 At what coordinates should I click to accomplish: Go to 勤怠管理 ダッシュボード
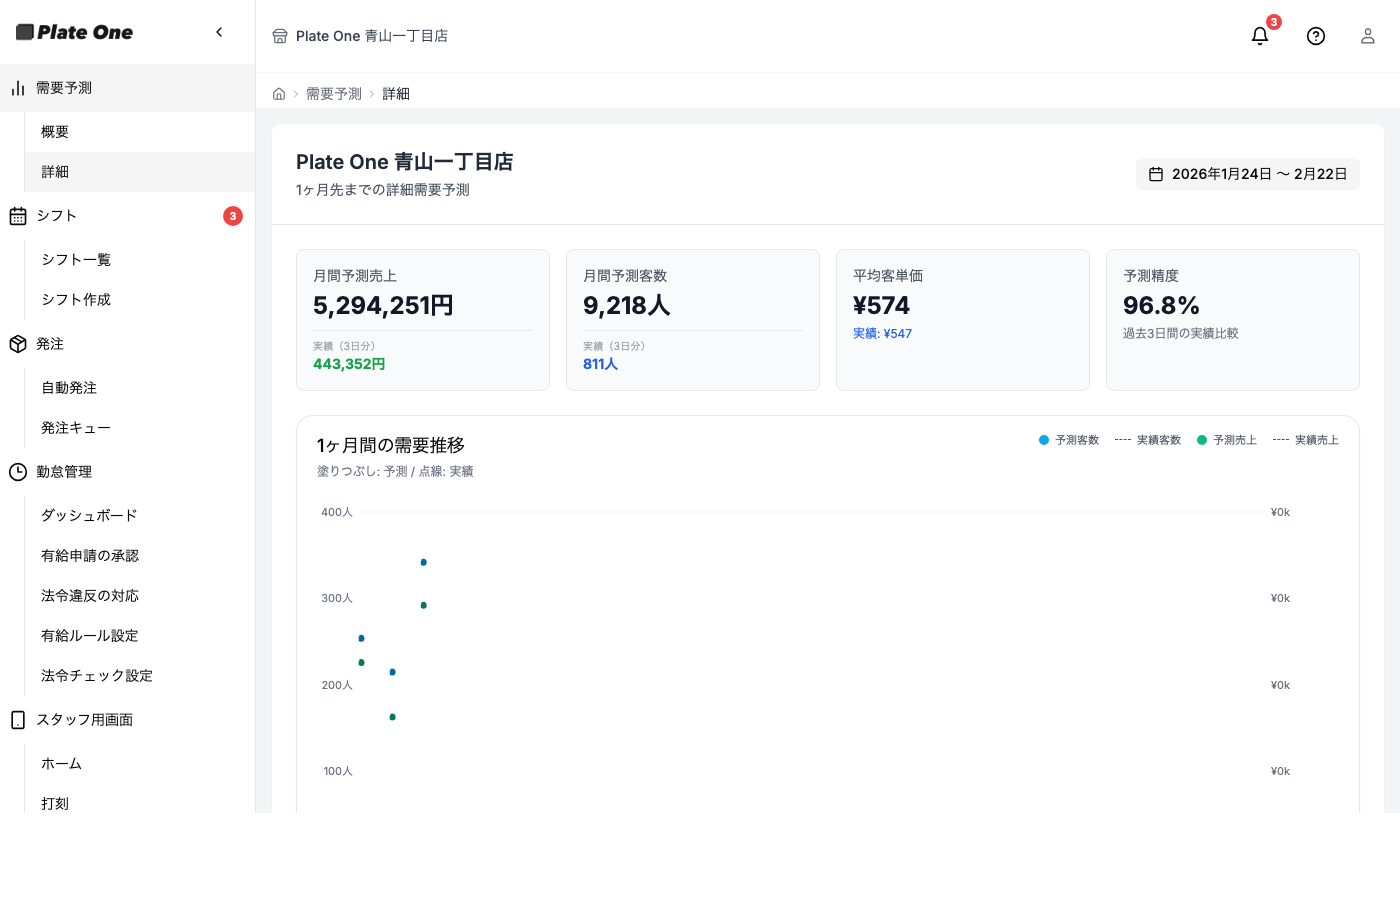(140, 516)
